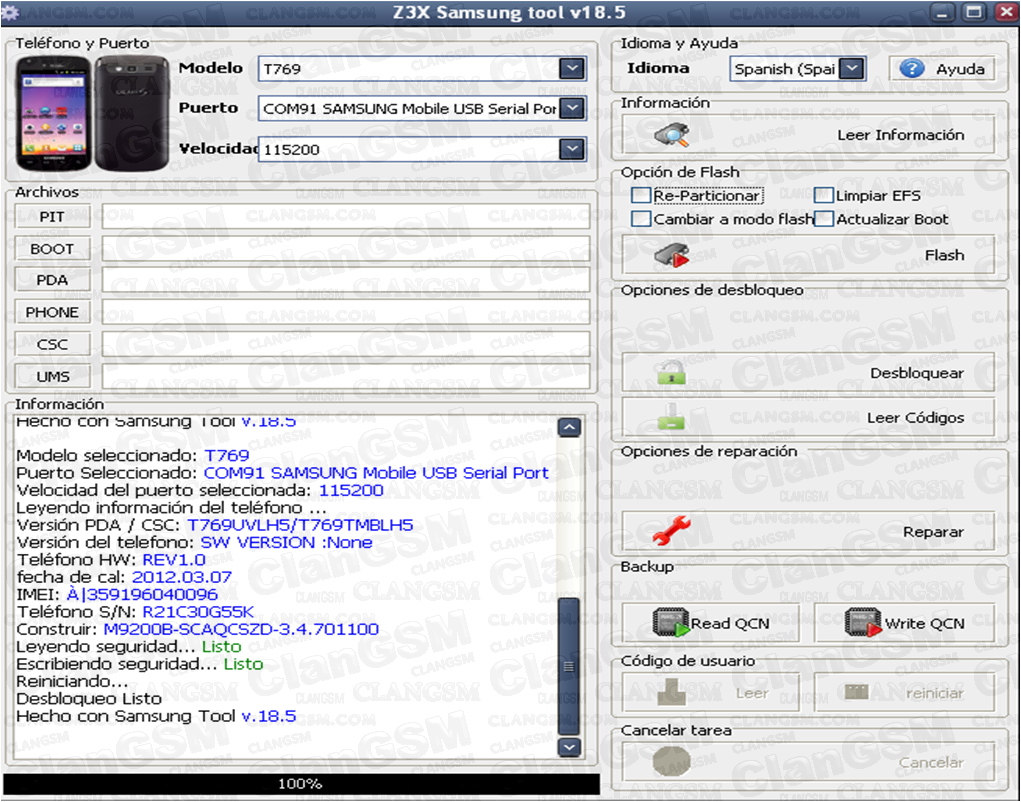1021x802 pixels.
Task: Click the blue question mark Ayuda icon
Action: (x=912, y=68)
